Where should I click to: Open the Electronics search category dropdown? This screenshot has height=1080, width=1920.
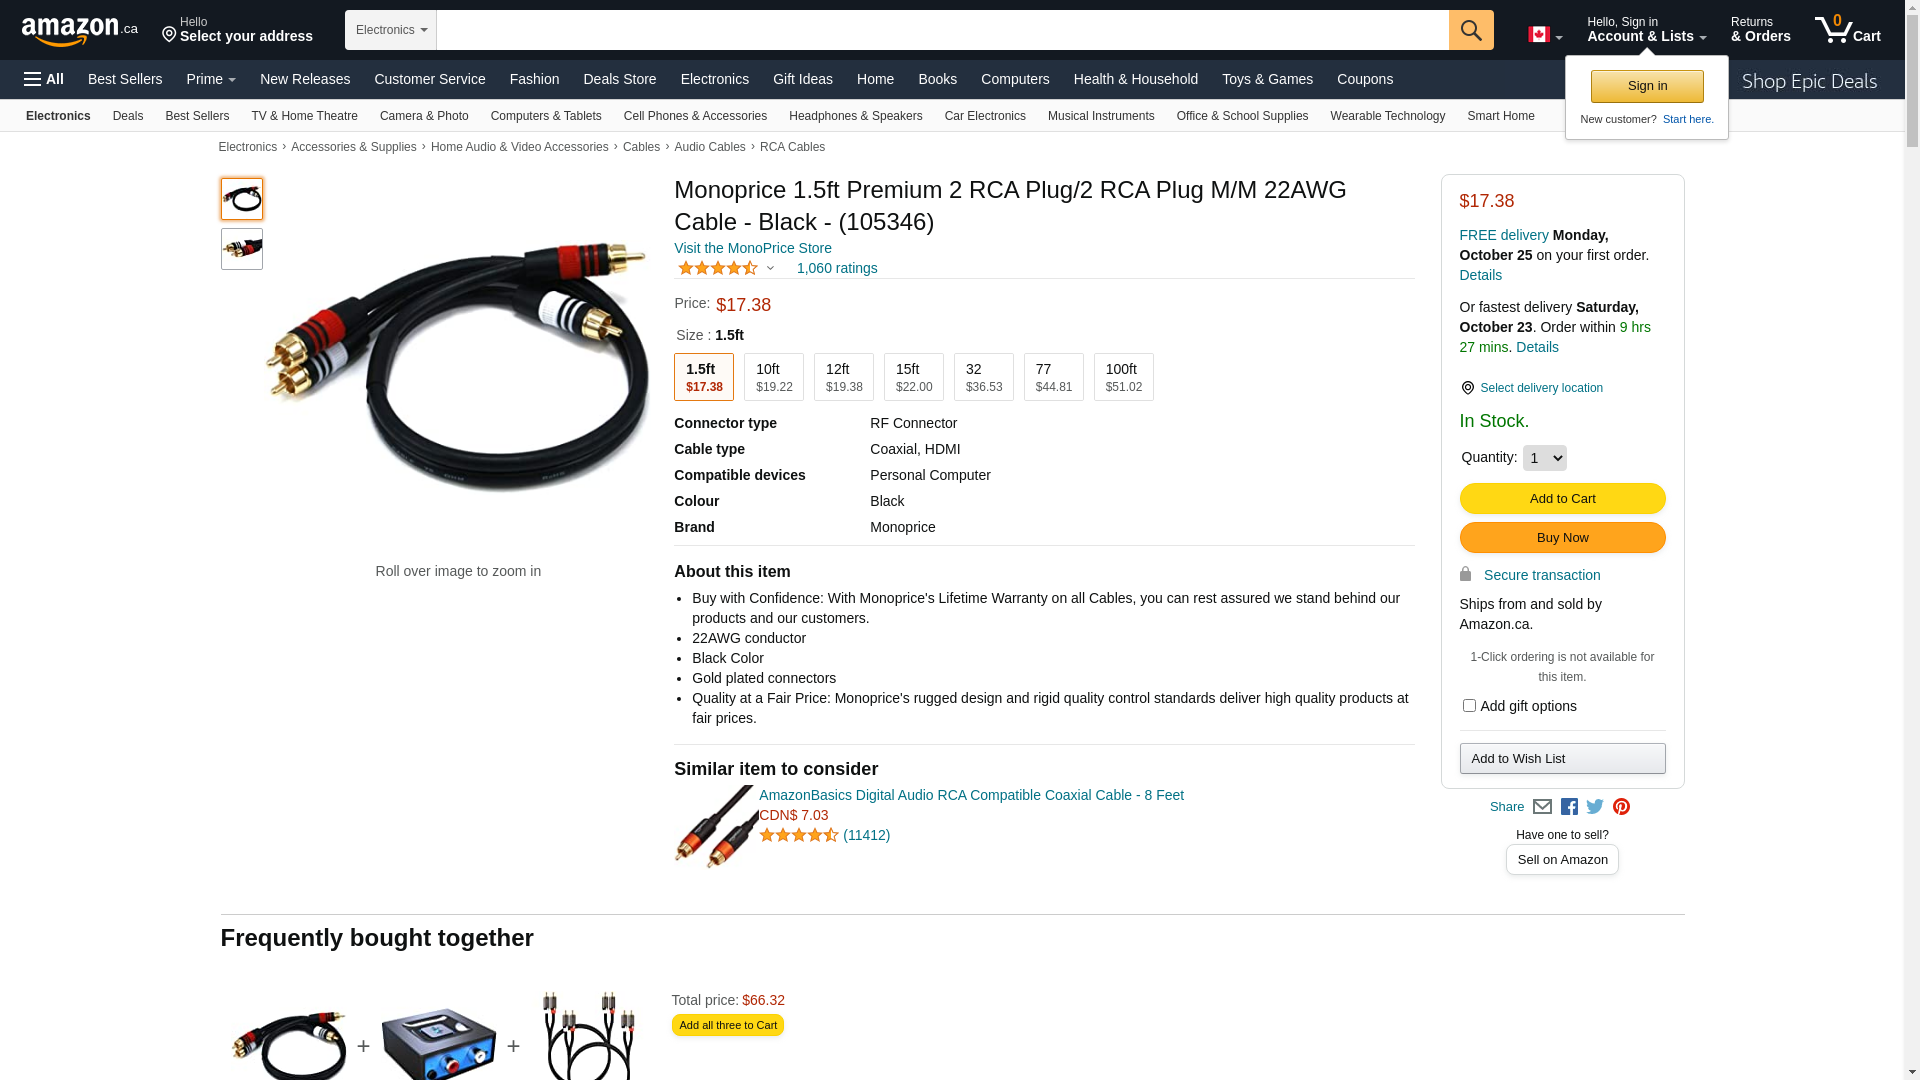[x=391, y=30]
